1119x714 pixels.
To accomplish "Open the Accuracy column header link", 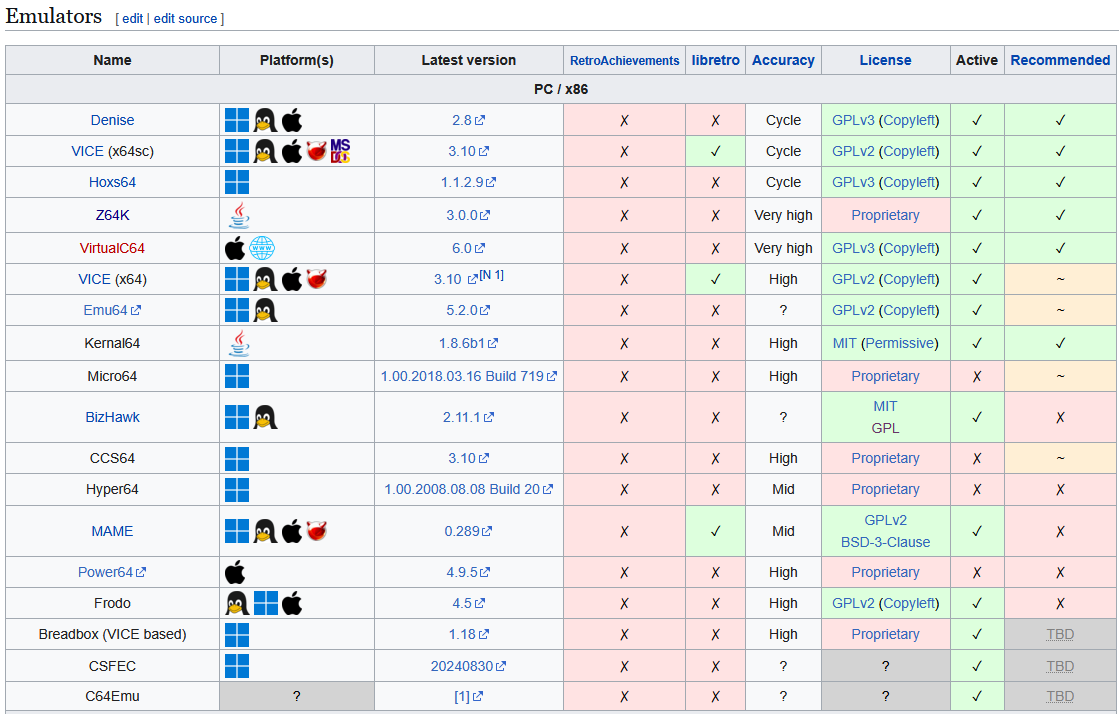I will 783,60.
